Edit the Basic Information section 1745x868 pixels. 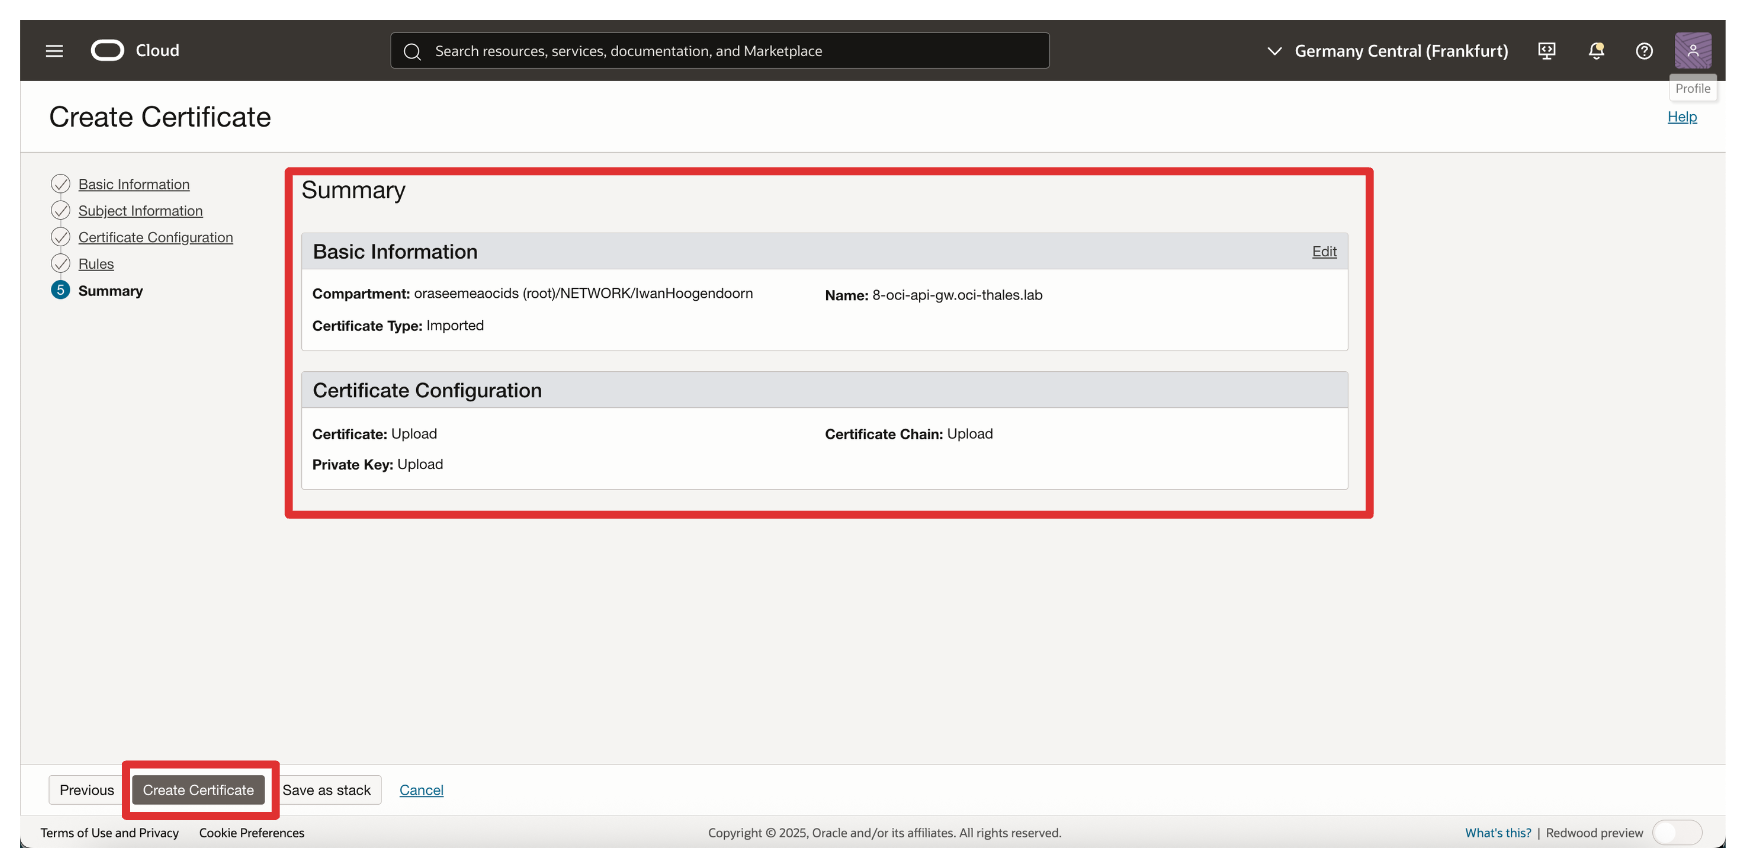point(1324,252)
